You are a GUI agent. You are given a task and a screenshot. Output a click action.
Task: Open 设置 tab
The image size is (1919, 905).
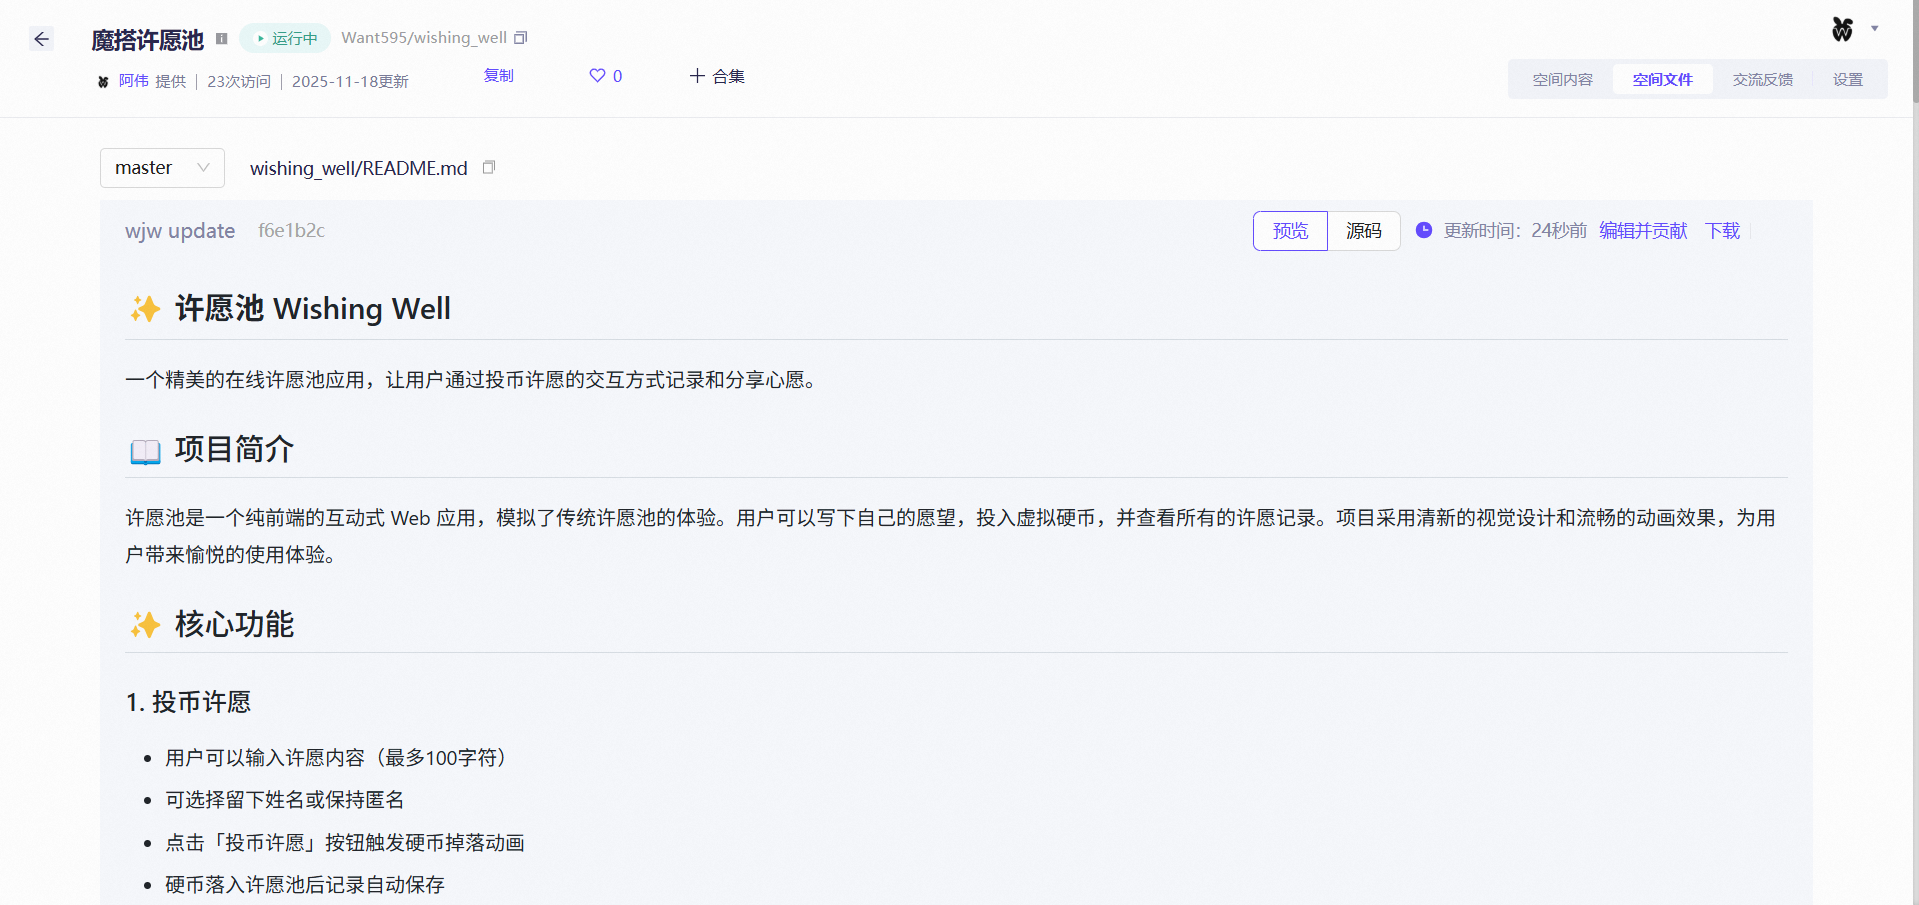(x=1847, y=79)
